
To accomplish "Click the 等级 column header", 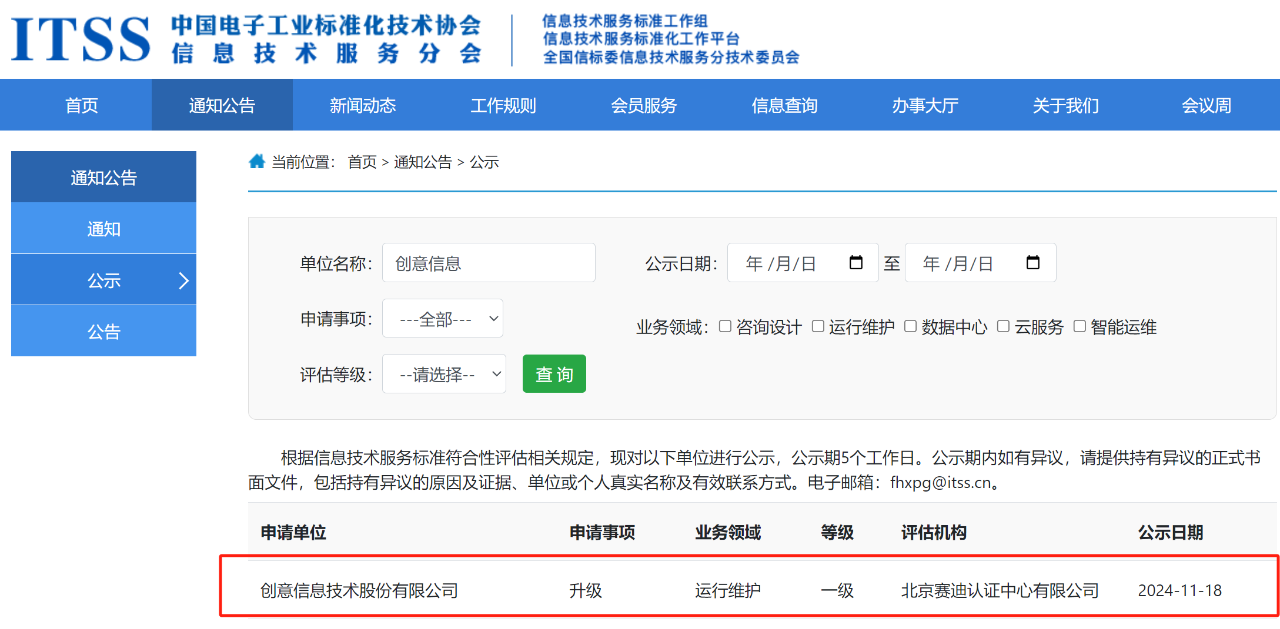I will (837, 533).
